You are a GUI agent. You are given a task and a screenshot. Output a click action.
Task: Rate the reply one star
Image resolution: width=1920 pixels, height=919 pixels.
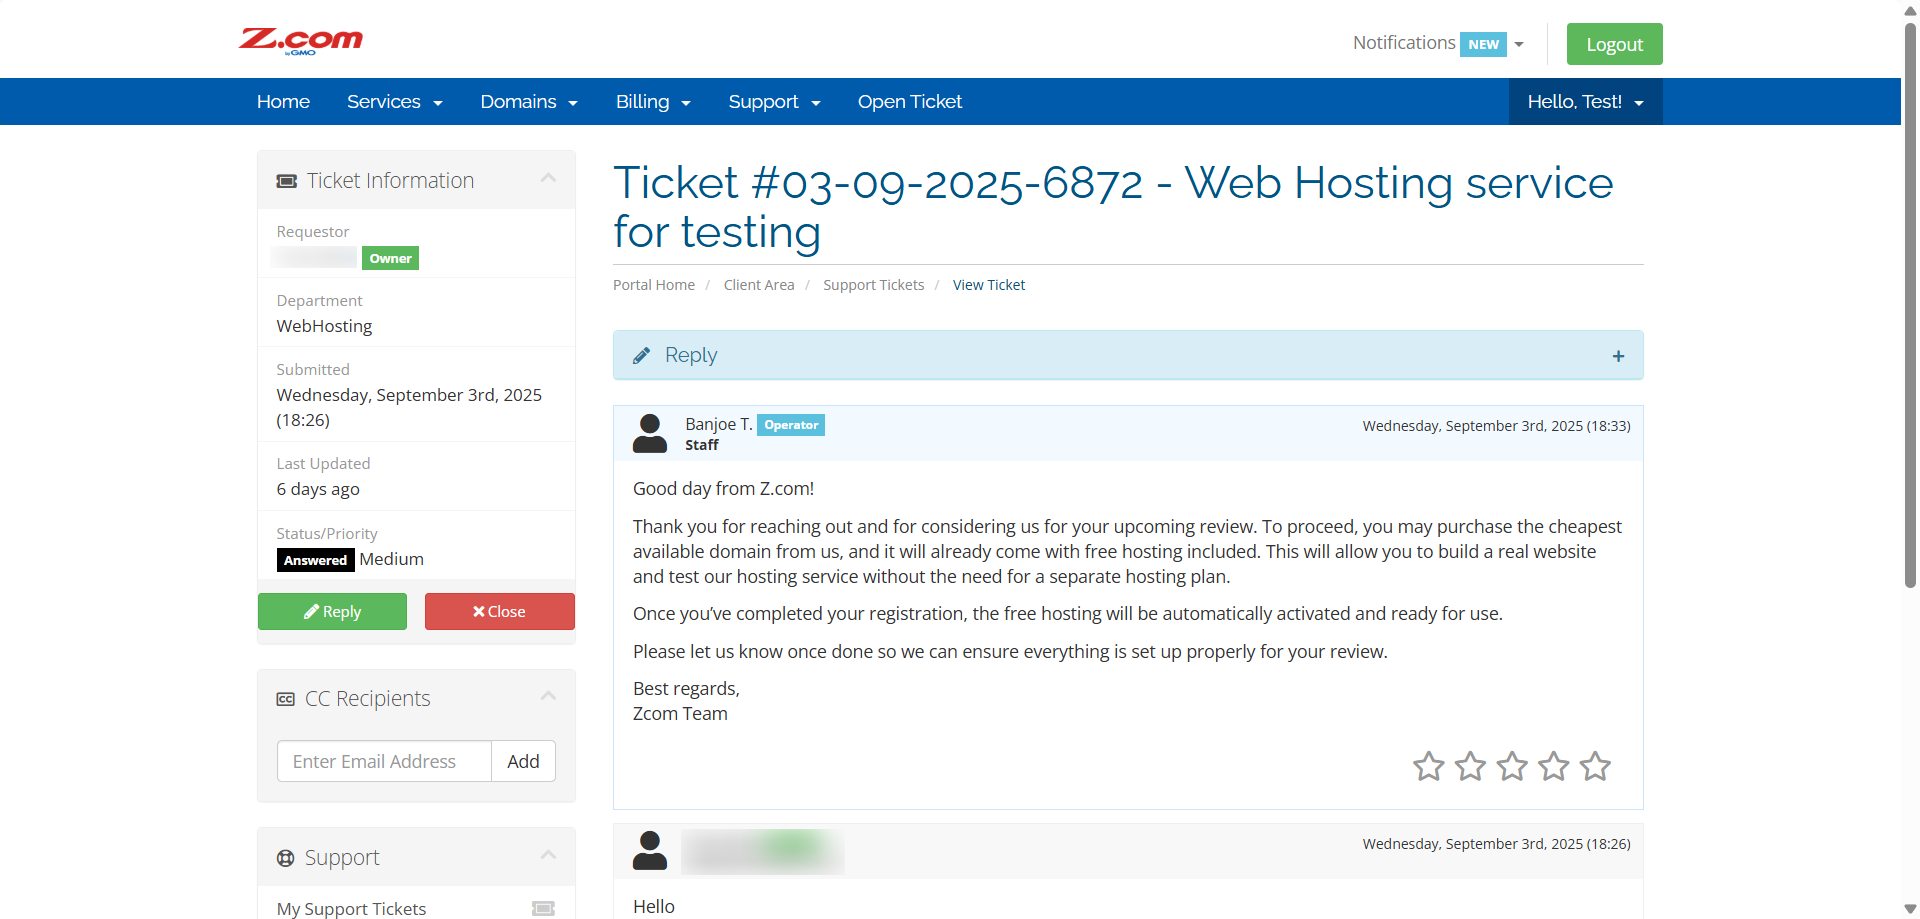click(1429, 766)
